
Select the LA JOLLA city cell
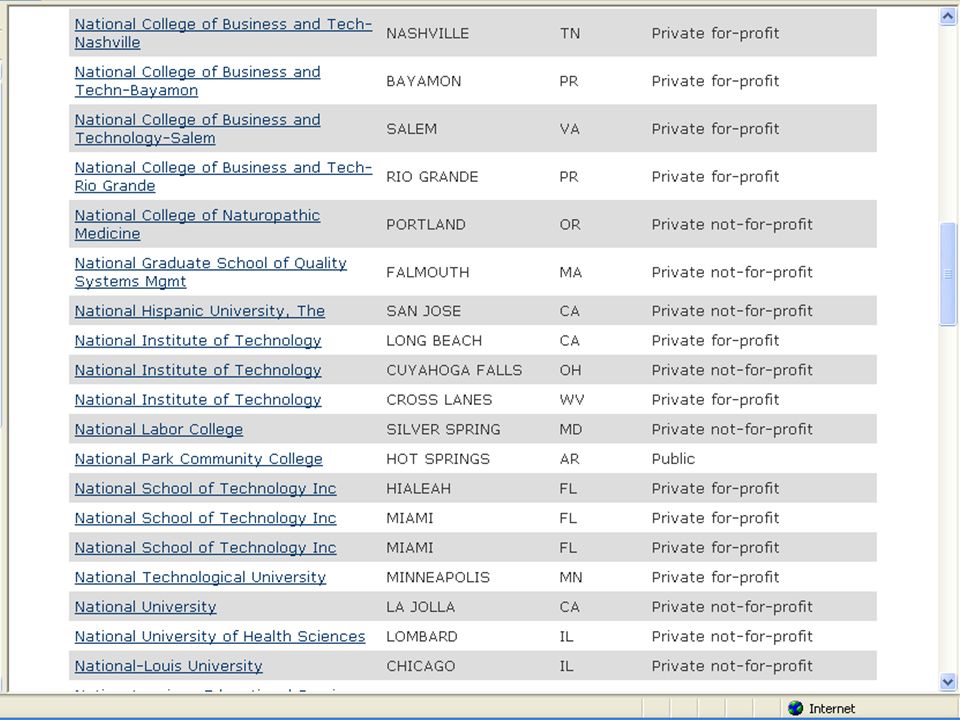tap(420, 607)
